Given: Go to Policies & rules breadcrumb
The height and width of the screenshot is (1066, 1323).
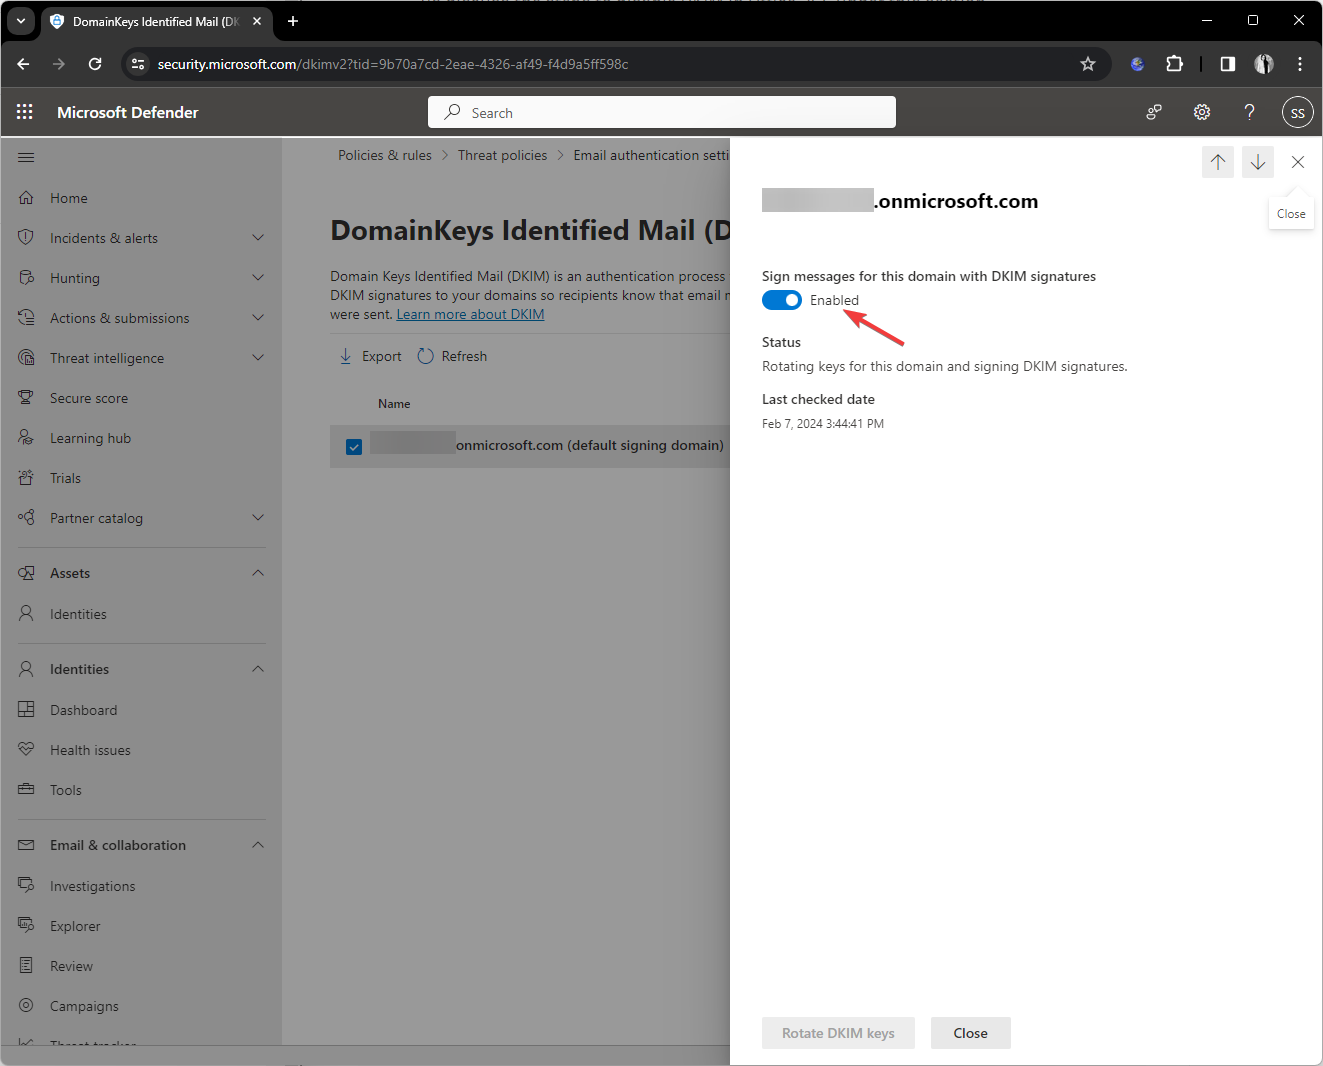Looking at the screenshot, I should click(x=385, y=155).
